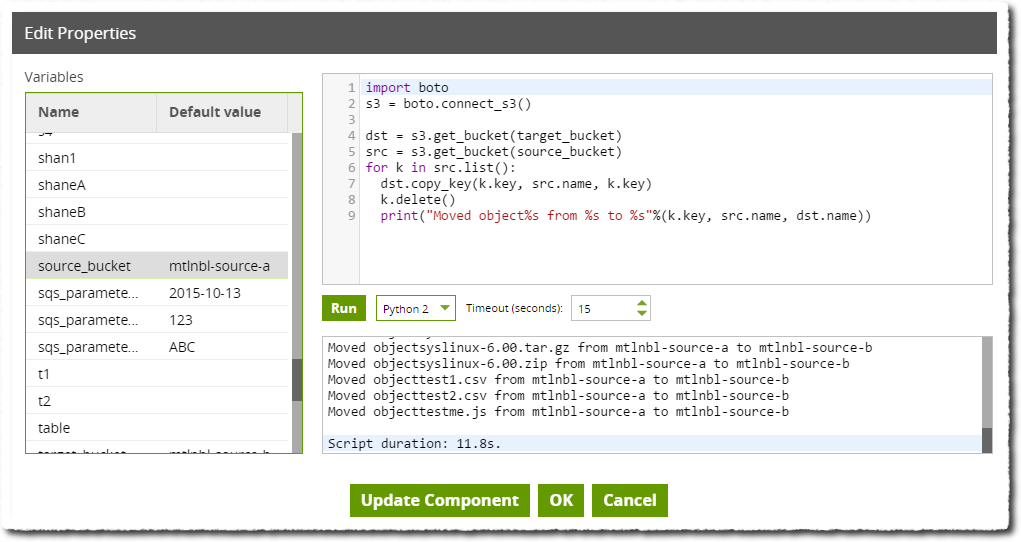
Task: Decrease timeout with the down arrow
Action: (642, 314)
